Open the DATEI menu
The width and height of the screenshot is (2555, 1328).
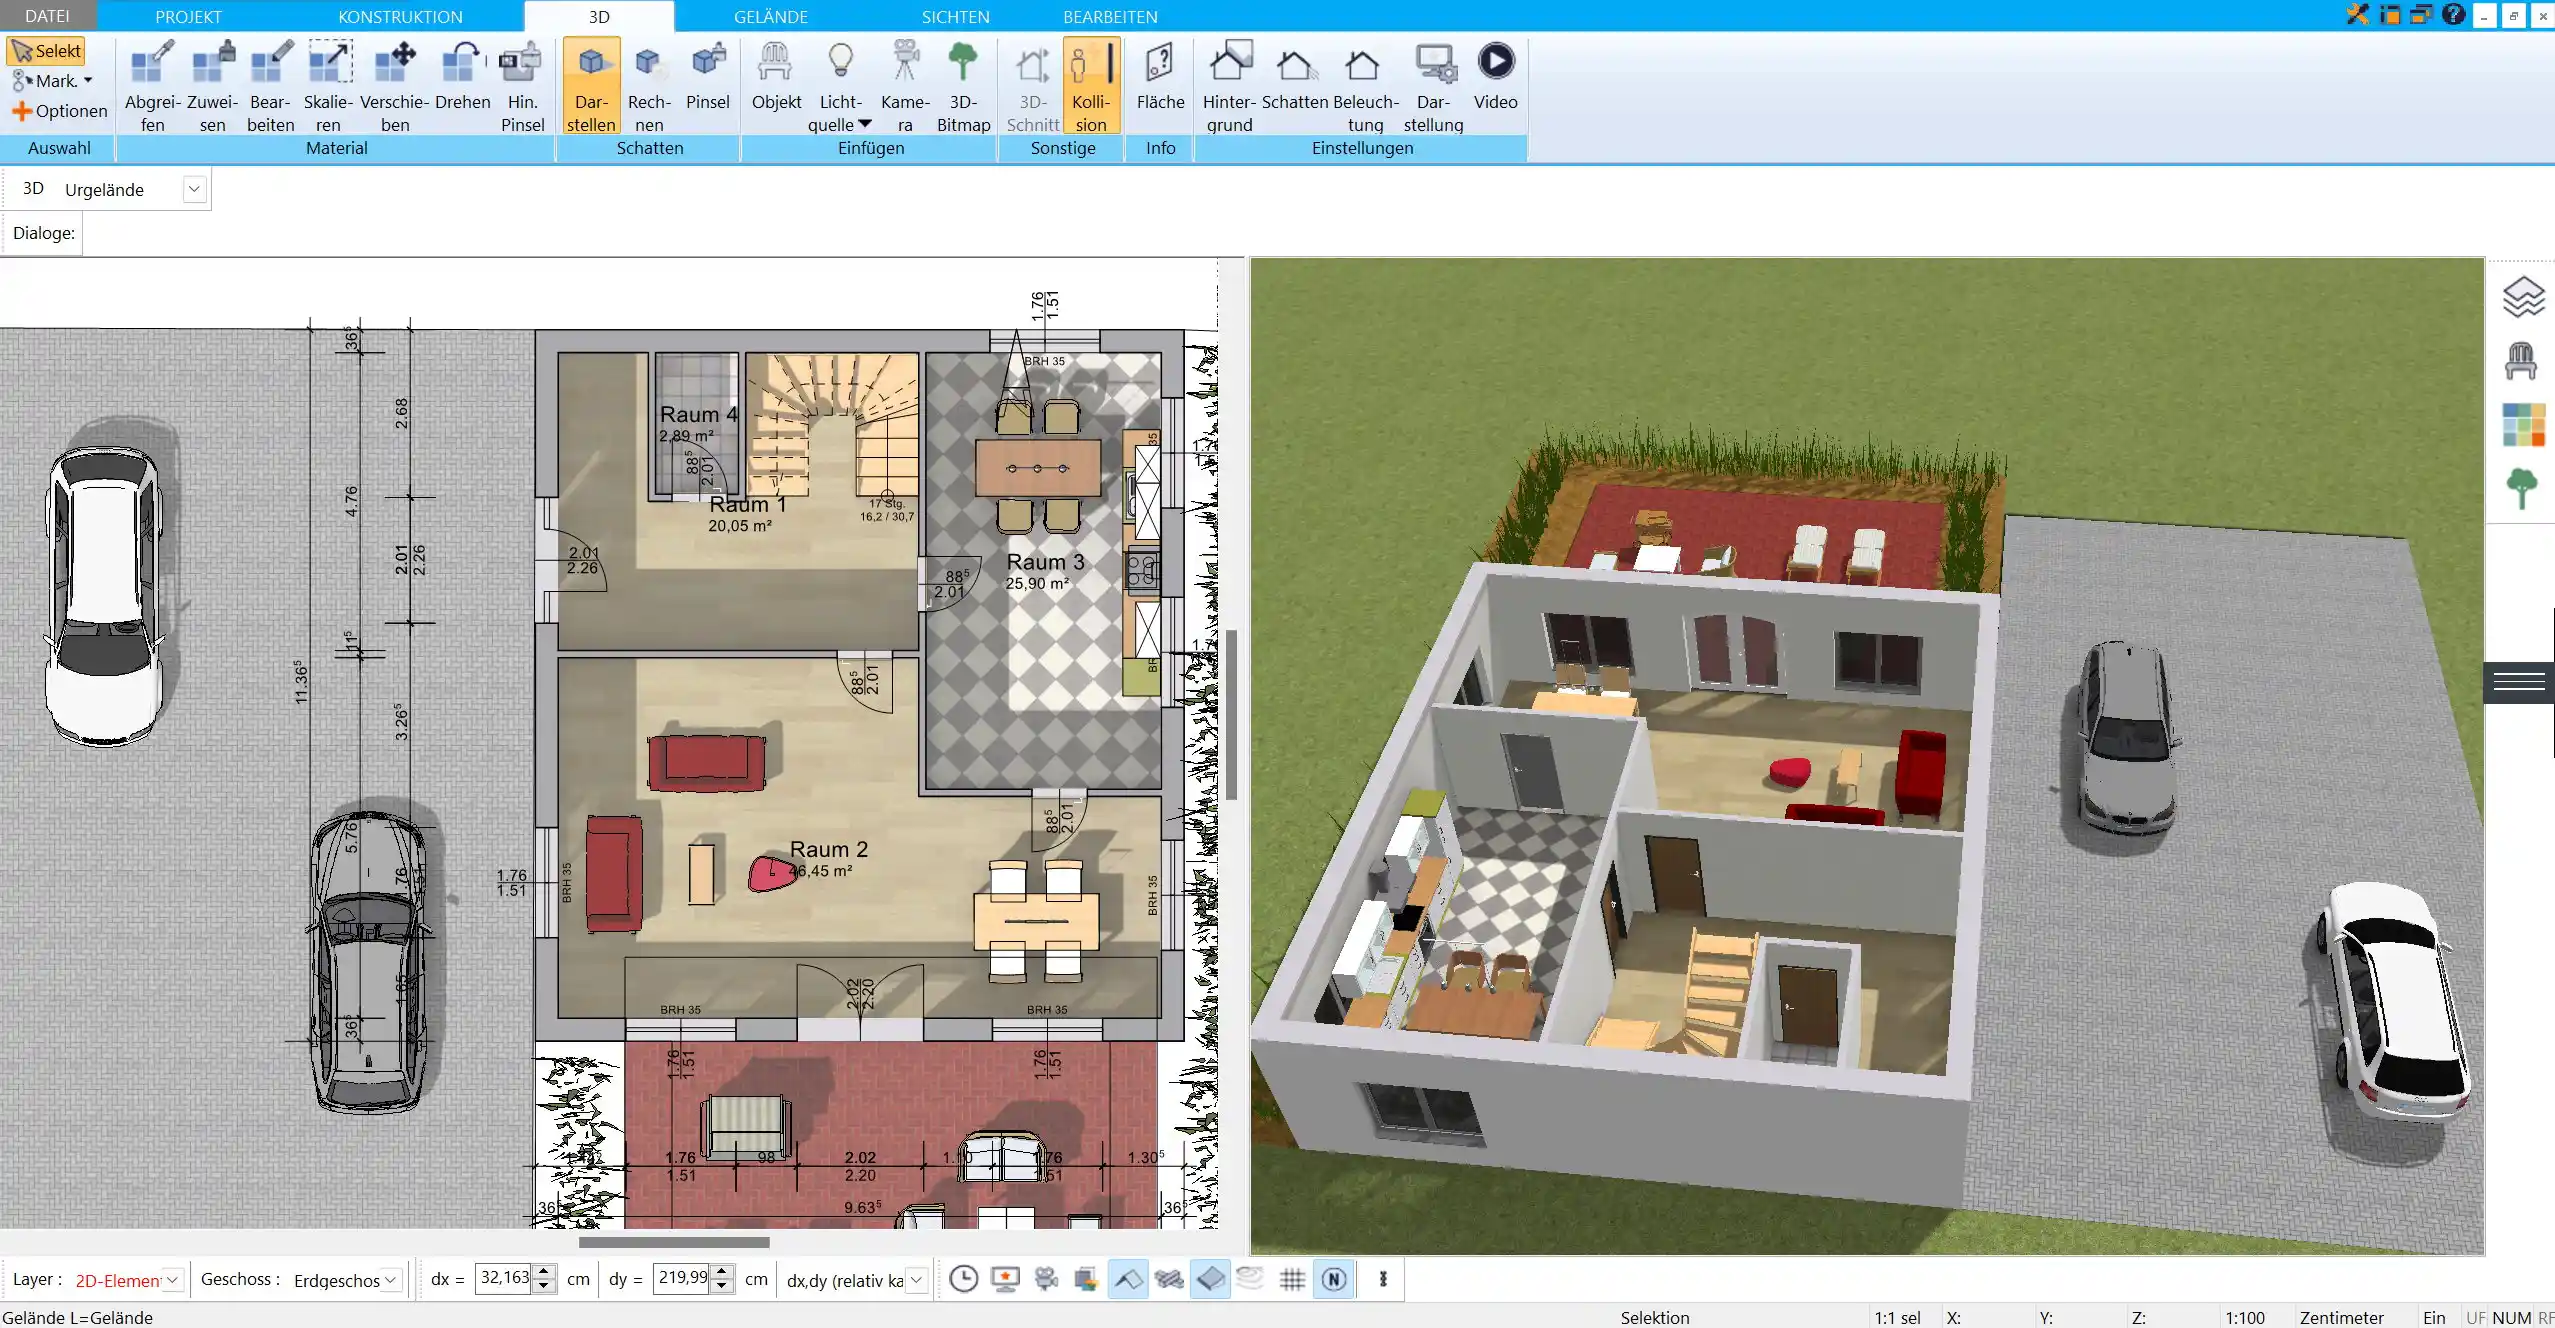click(47, 16)
